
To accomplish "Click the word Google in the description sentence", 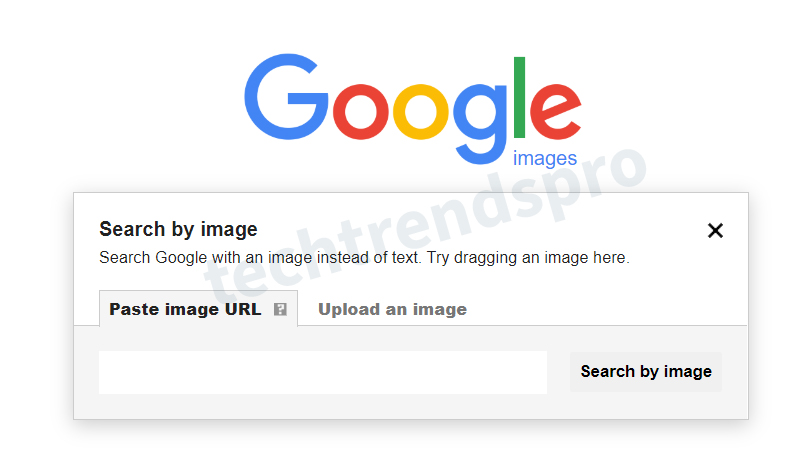I will pyautogui.click(x=181, y=257).
